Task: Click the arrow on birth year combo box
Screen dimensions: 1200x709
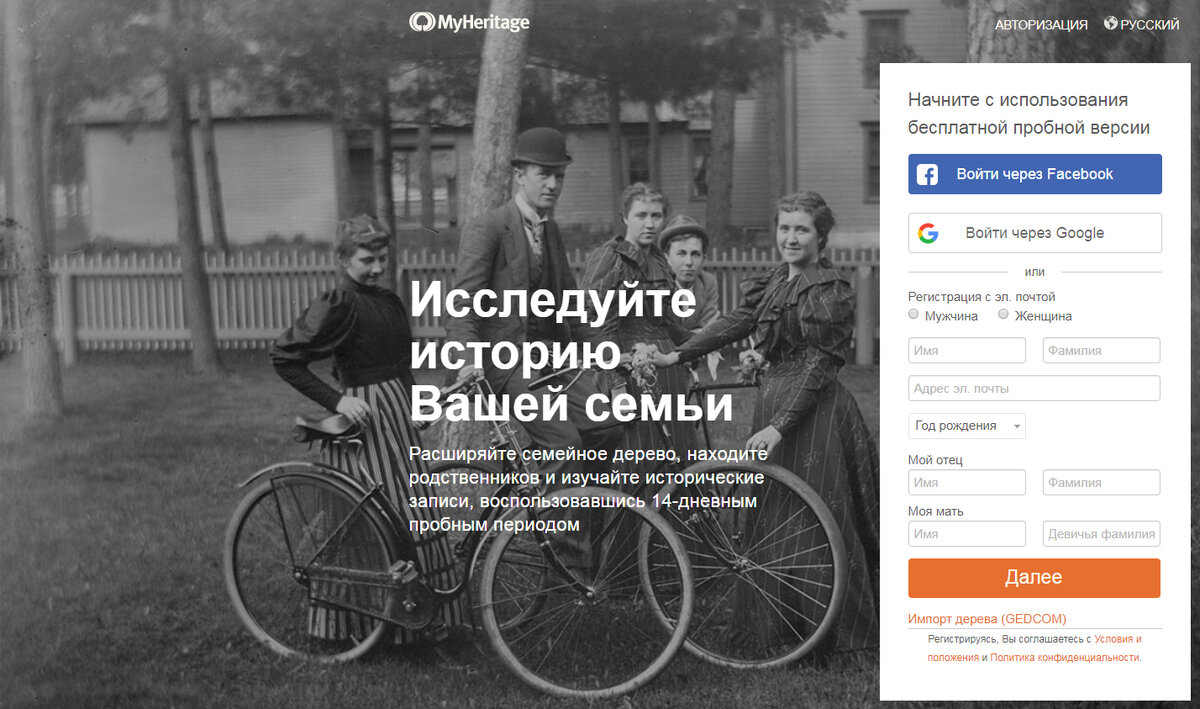Action: coord(1017,426)
